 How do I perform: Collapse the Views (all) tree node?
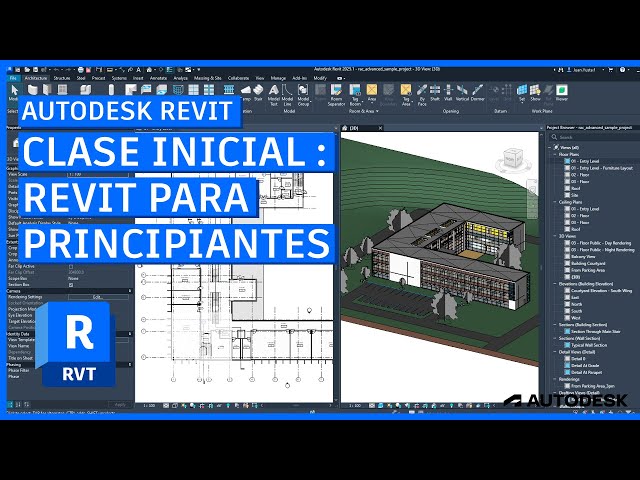coord(550,147)
